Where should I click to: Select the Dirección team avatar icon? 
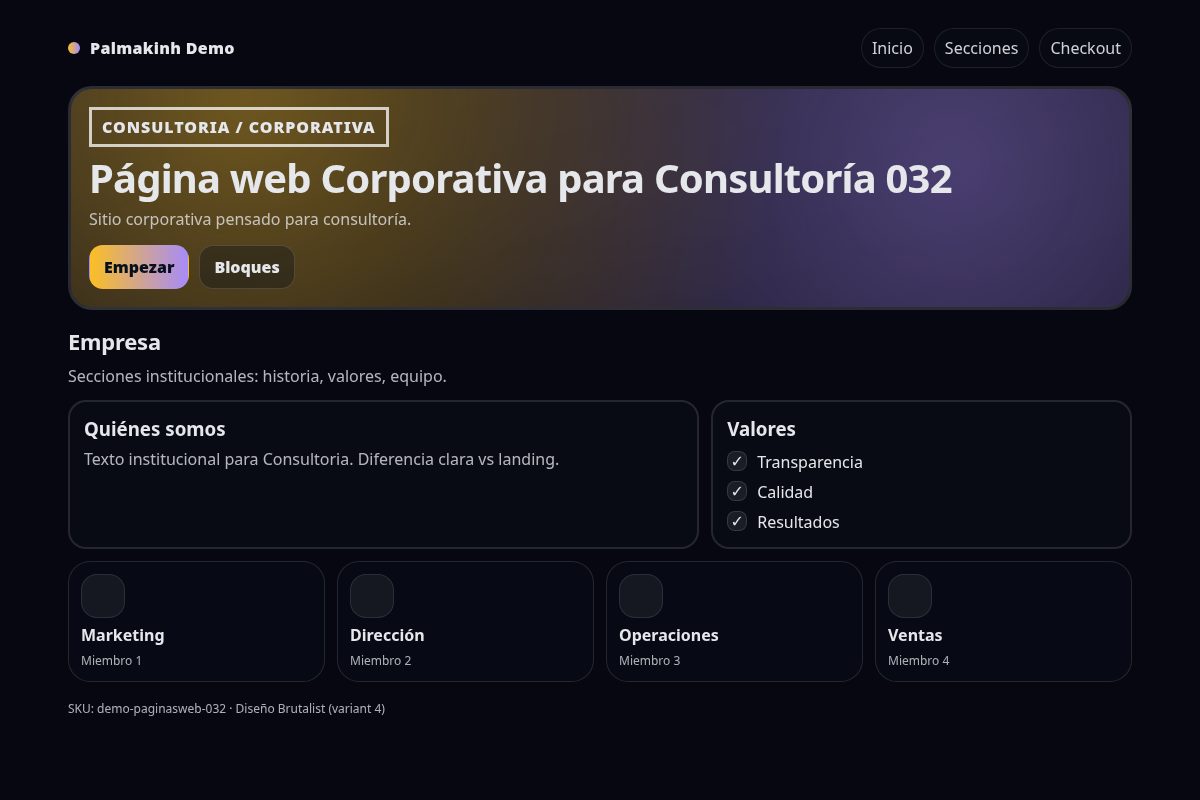coord(372,595)
